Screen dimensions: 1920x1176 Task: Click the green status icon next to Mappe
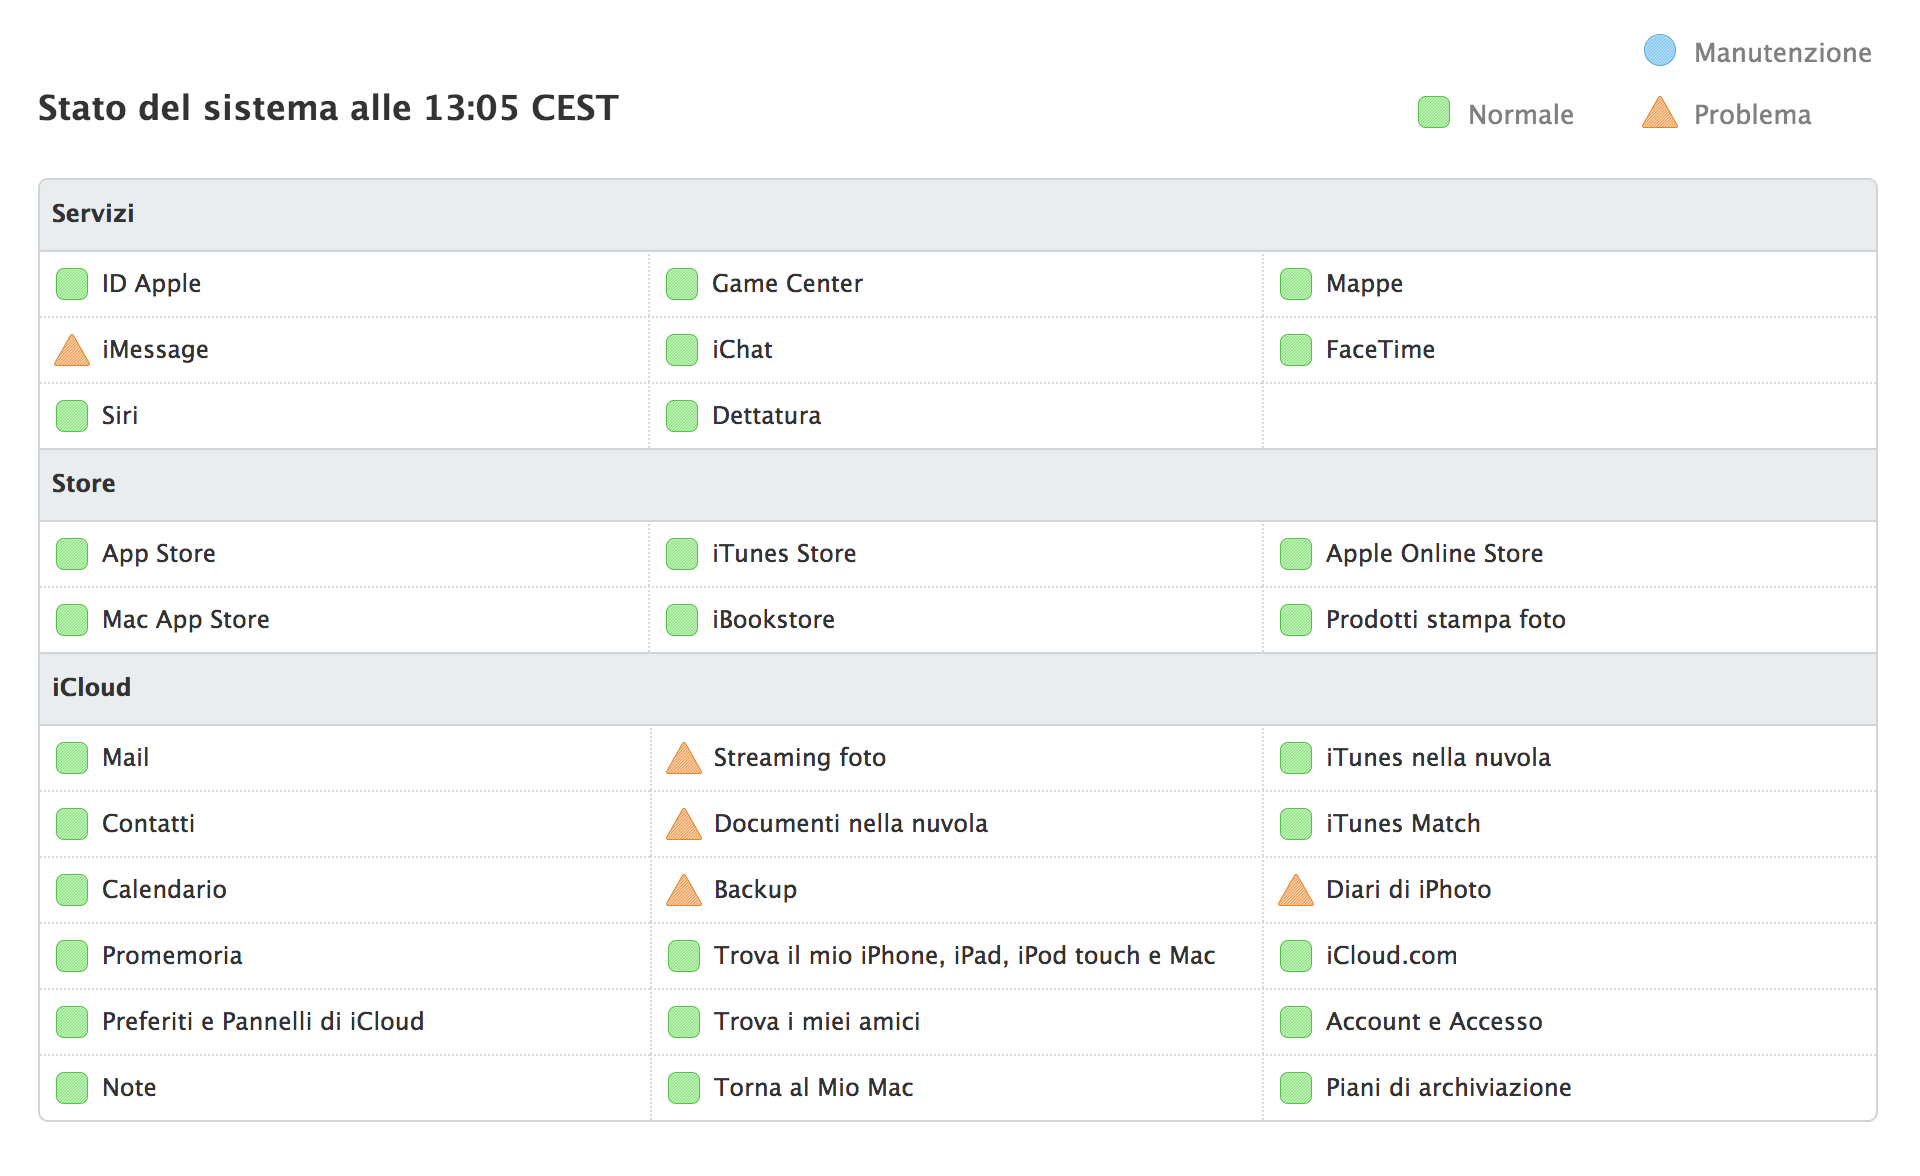pyautogui.click(x=1296, y=284)
